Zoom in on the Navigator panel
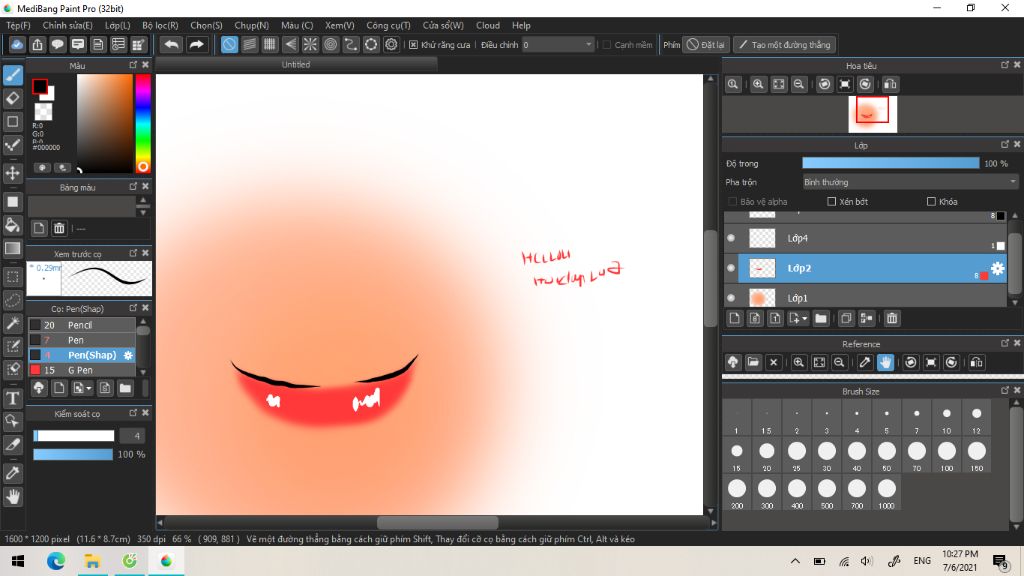 click(758, 85)
